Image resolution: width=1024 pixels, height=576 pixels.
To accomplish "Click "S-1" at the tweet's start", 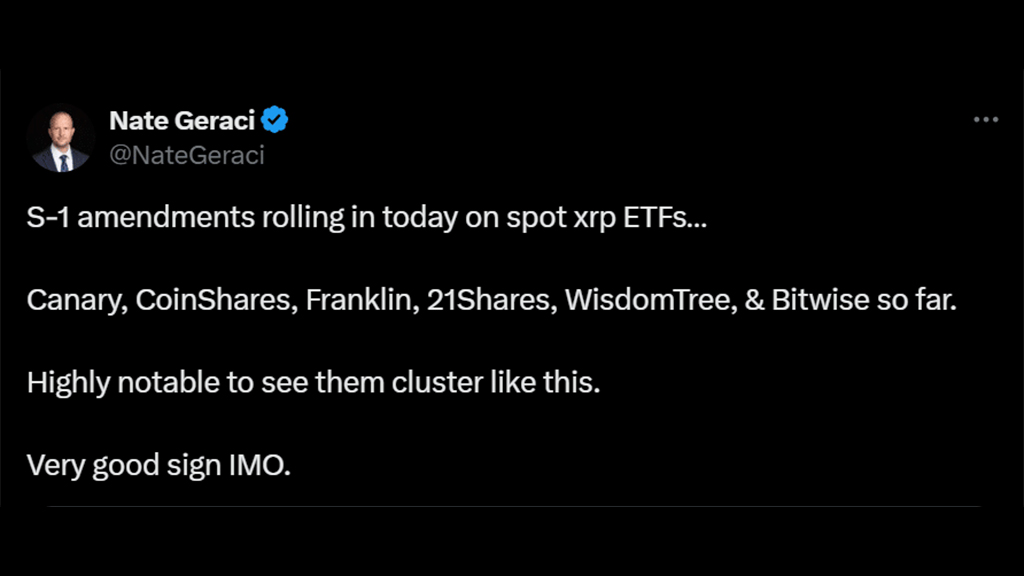I will tap(48, 217).
